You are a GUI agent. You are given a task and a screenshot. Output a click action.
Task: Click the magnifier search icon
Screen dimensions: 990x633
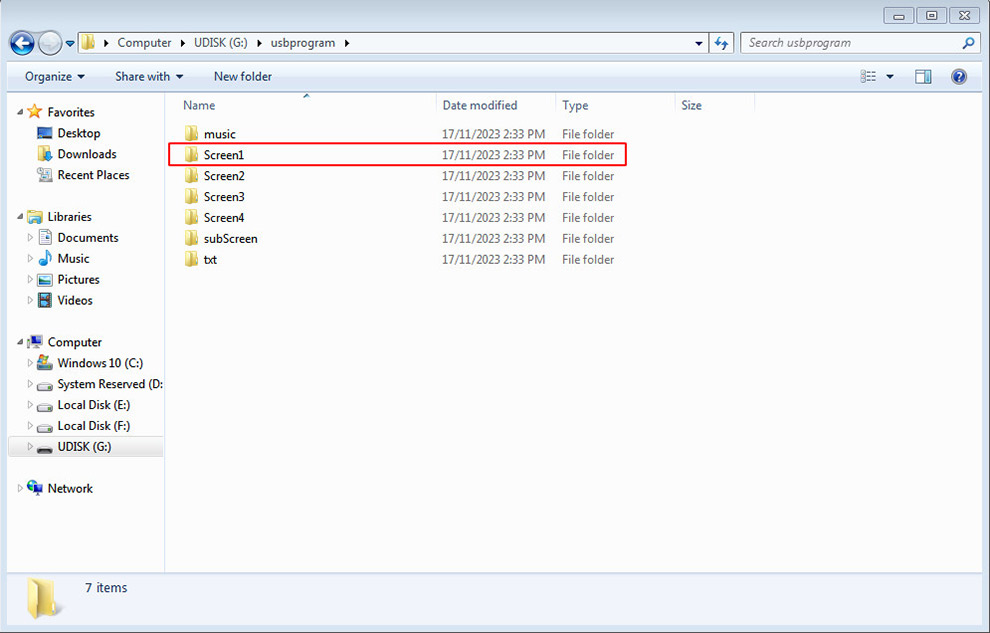pos(969,43)
